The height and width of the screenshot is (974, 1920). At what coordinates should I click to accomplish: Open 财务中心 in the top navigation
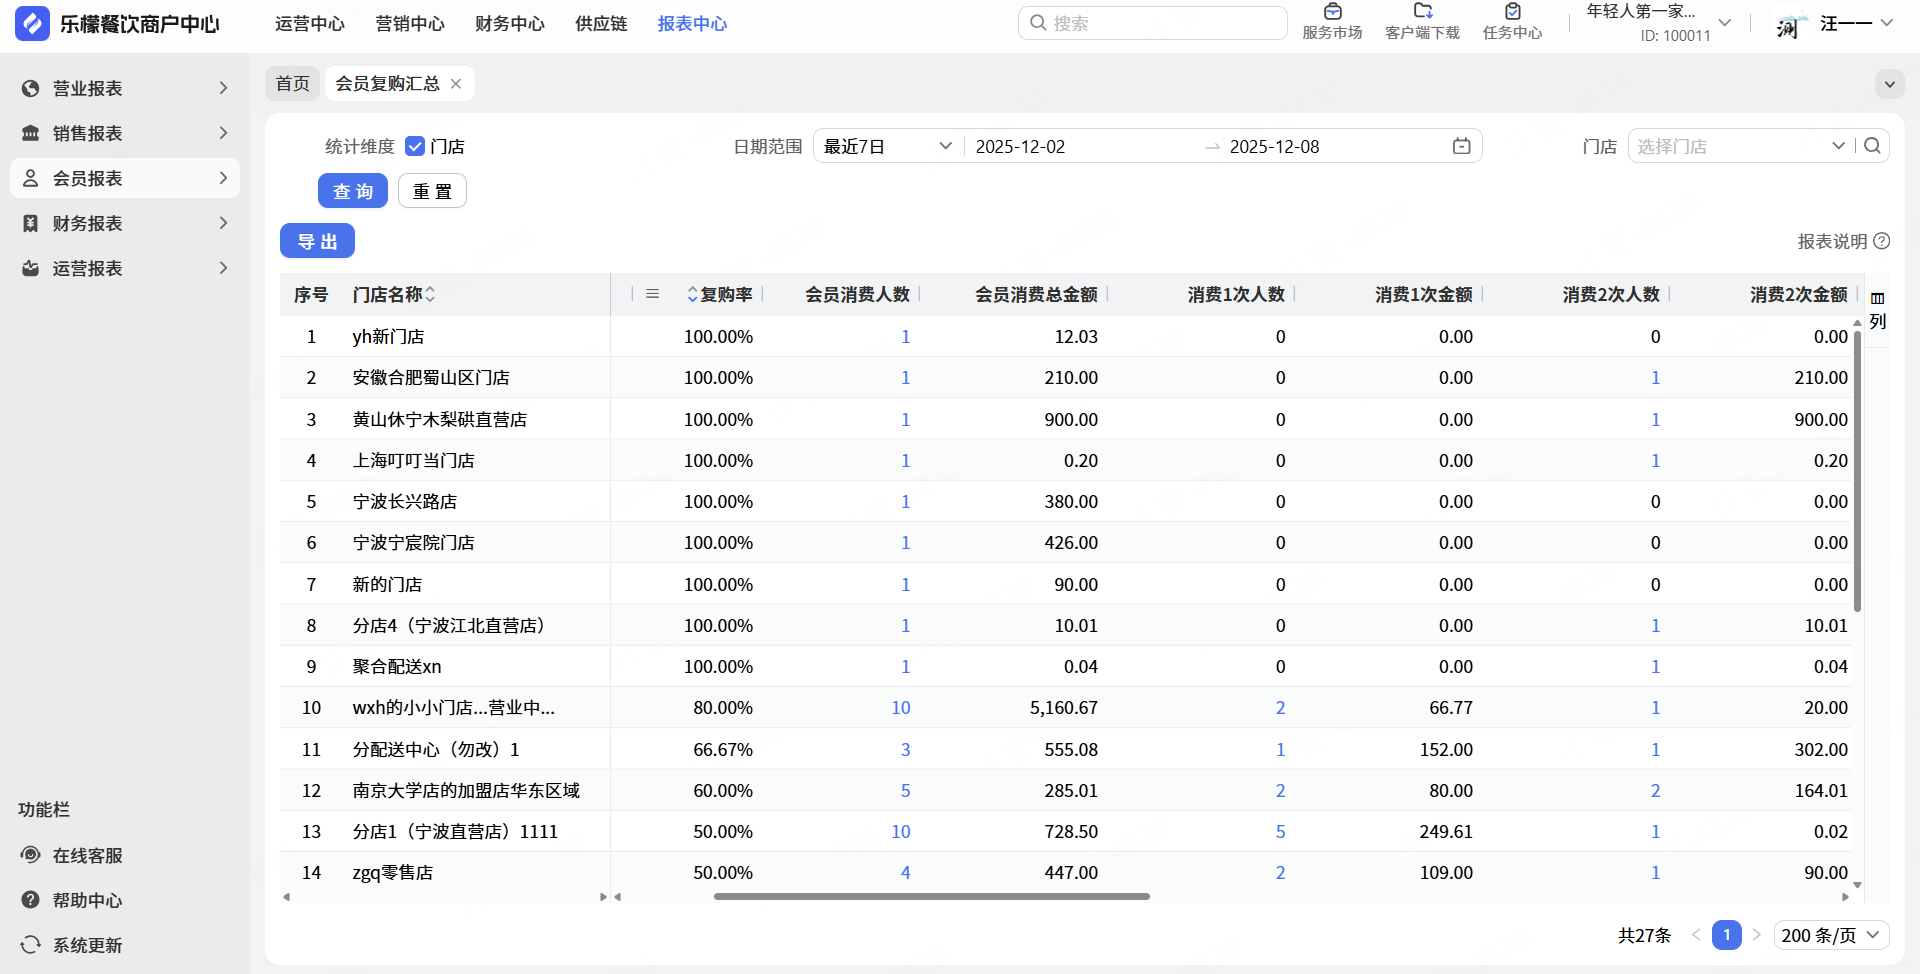(x=510, y=24)
